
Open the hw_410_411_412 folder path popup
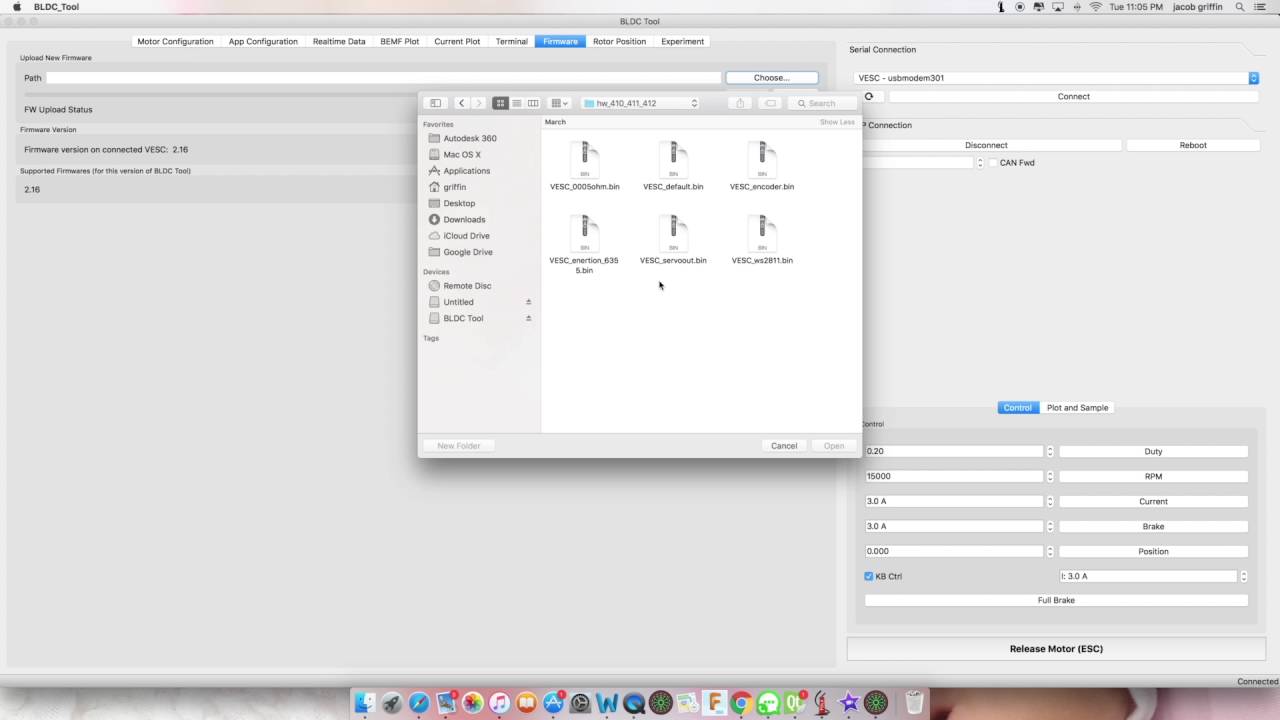640,103
